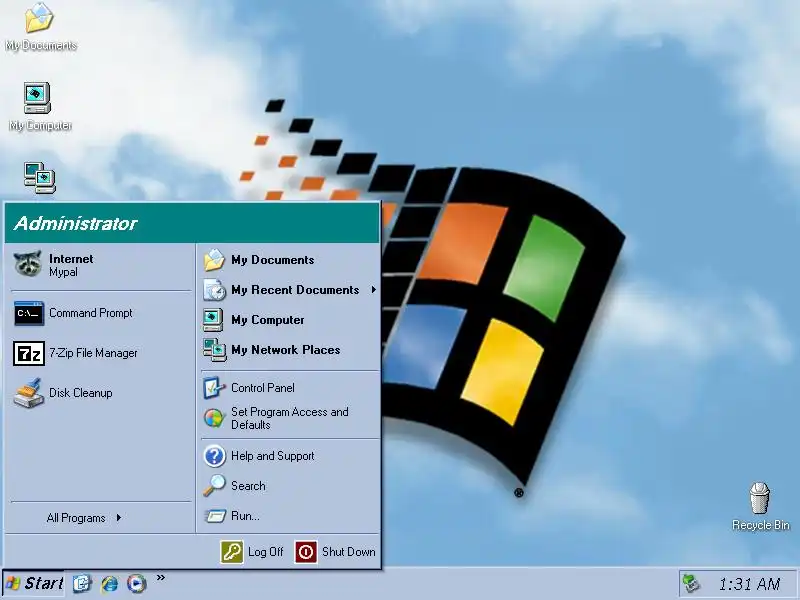
Task: Open My Documents menu entry text
Action: click(272, 260)
